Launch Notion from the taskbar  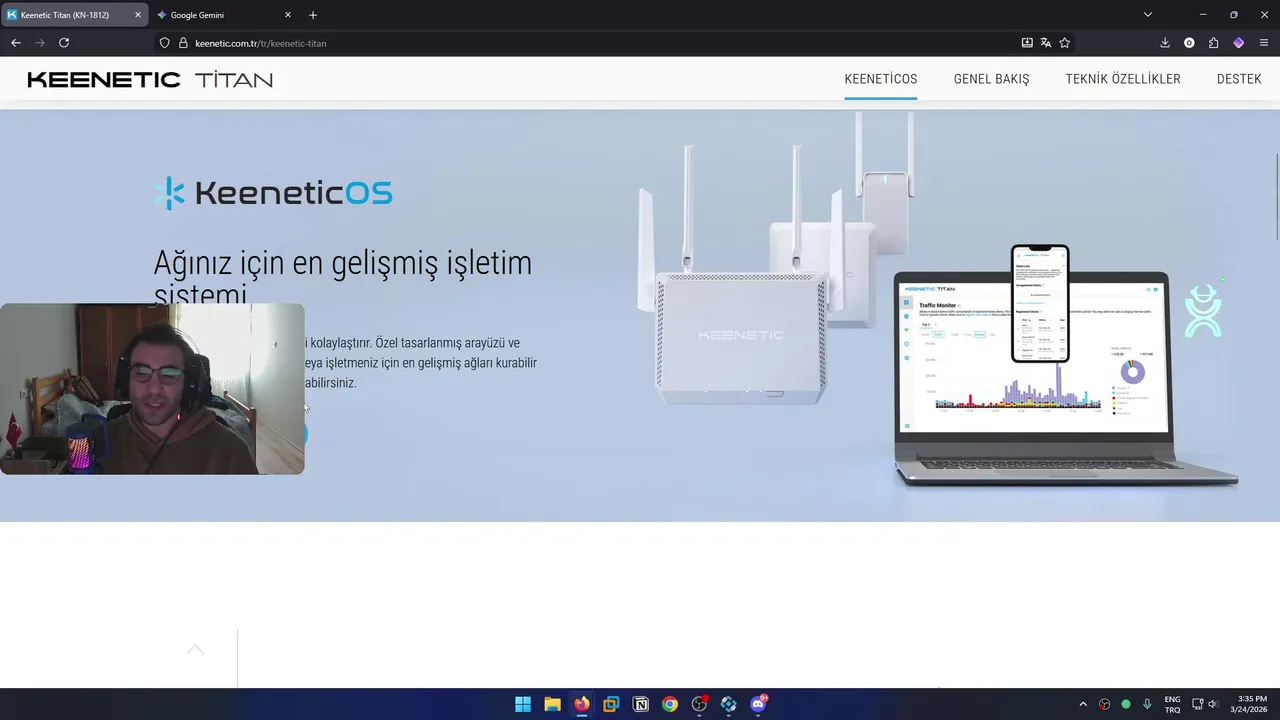click(x=640, y=704)
